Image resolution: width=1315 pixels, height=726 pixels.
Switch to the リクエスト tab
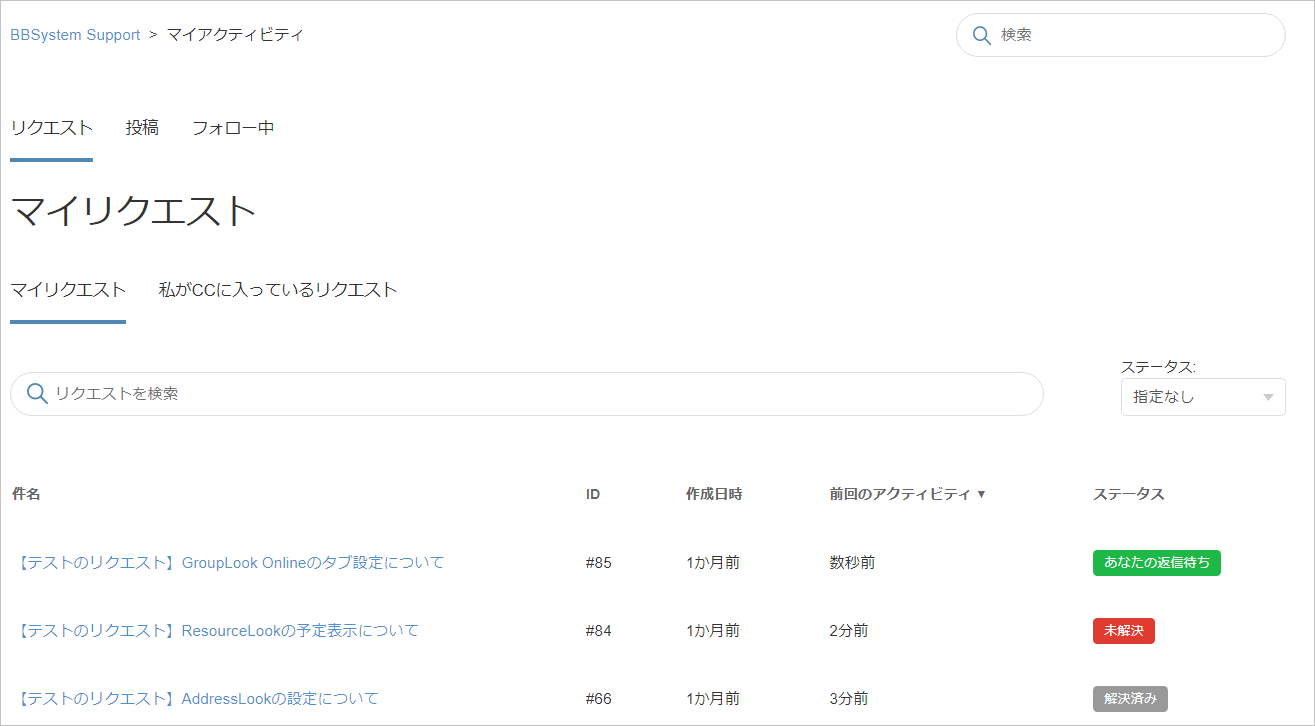(x=51, y=128)
